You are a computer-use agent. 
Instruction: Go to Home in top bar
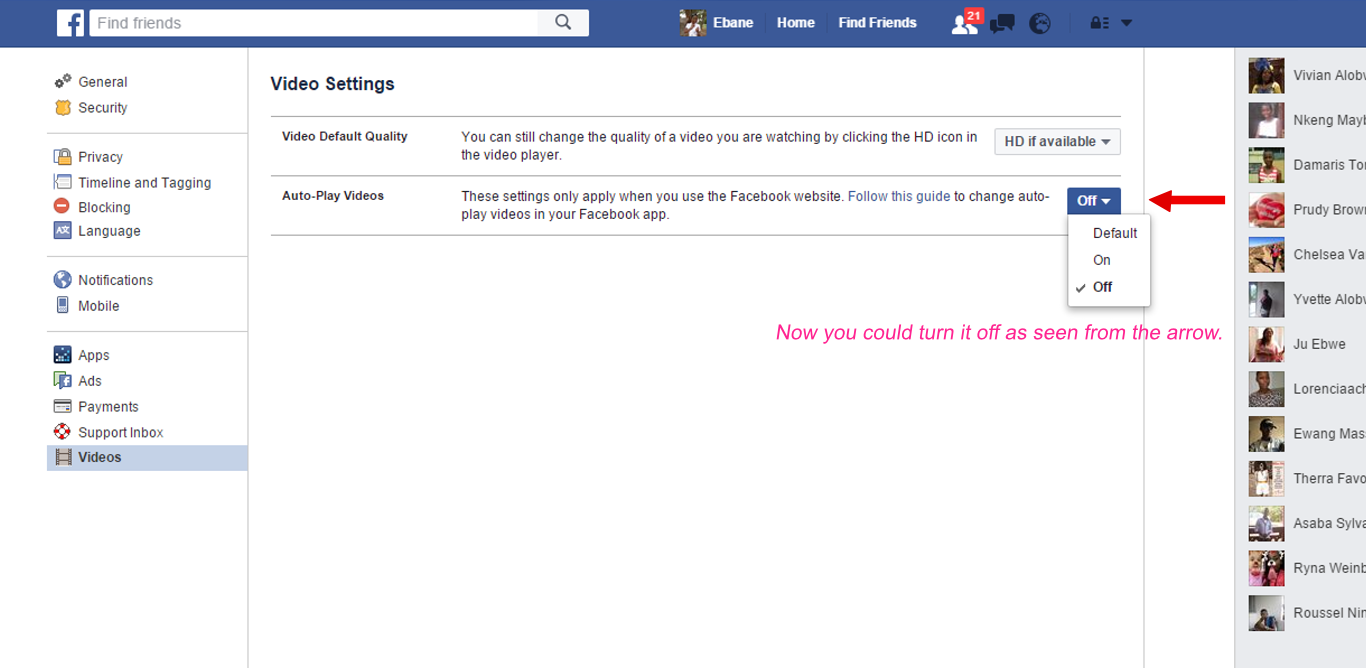coord(796,22)
